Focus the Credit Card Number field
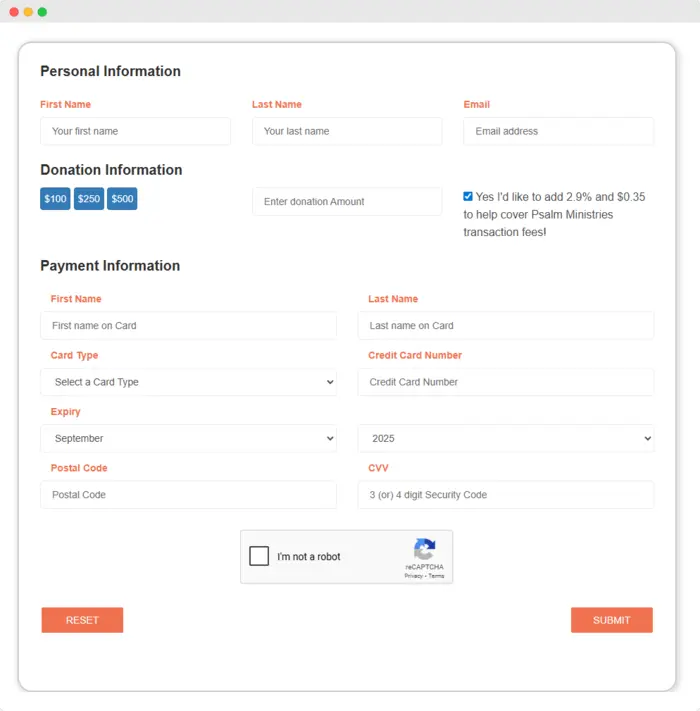This screenshot has height=711, width=700. tap(506, 382)
